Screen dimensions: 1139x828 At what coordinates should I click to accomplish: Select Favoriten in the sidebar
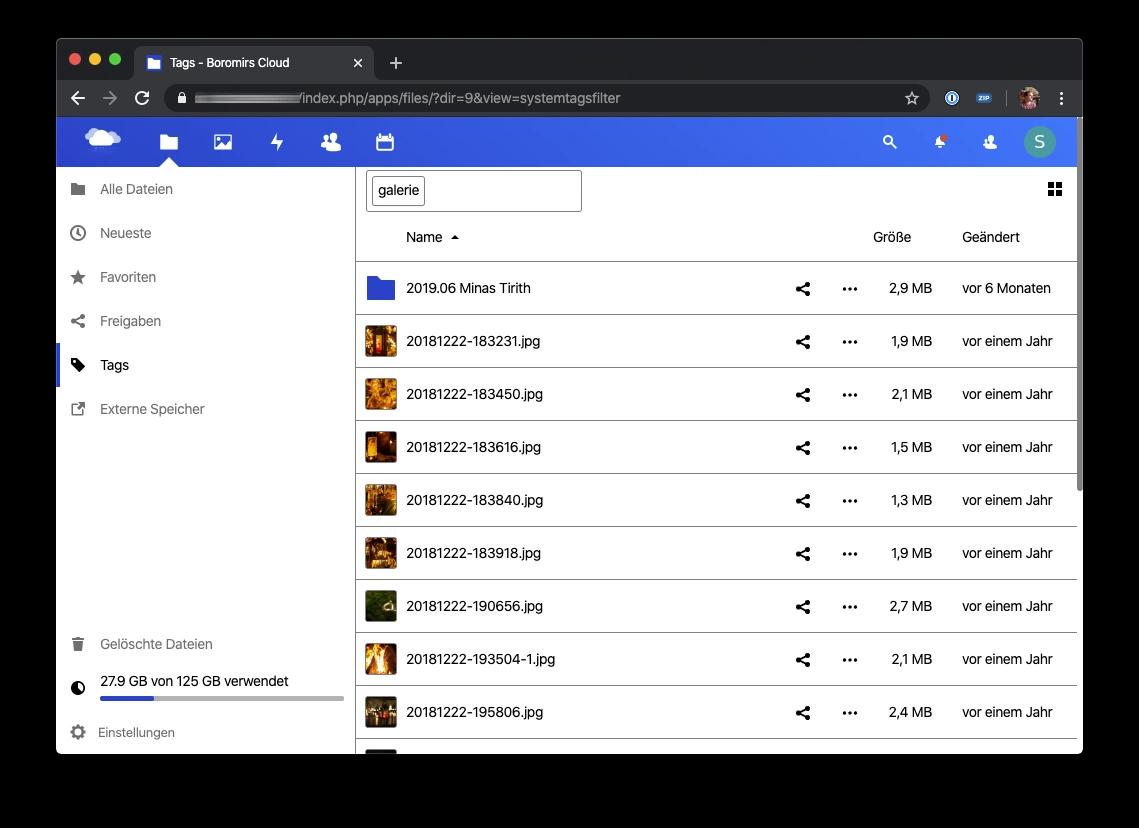128,277
